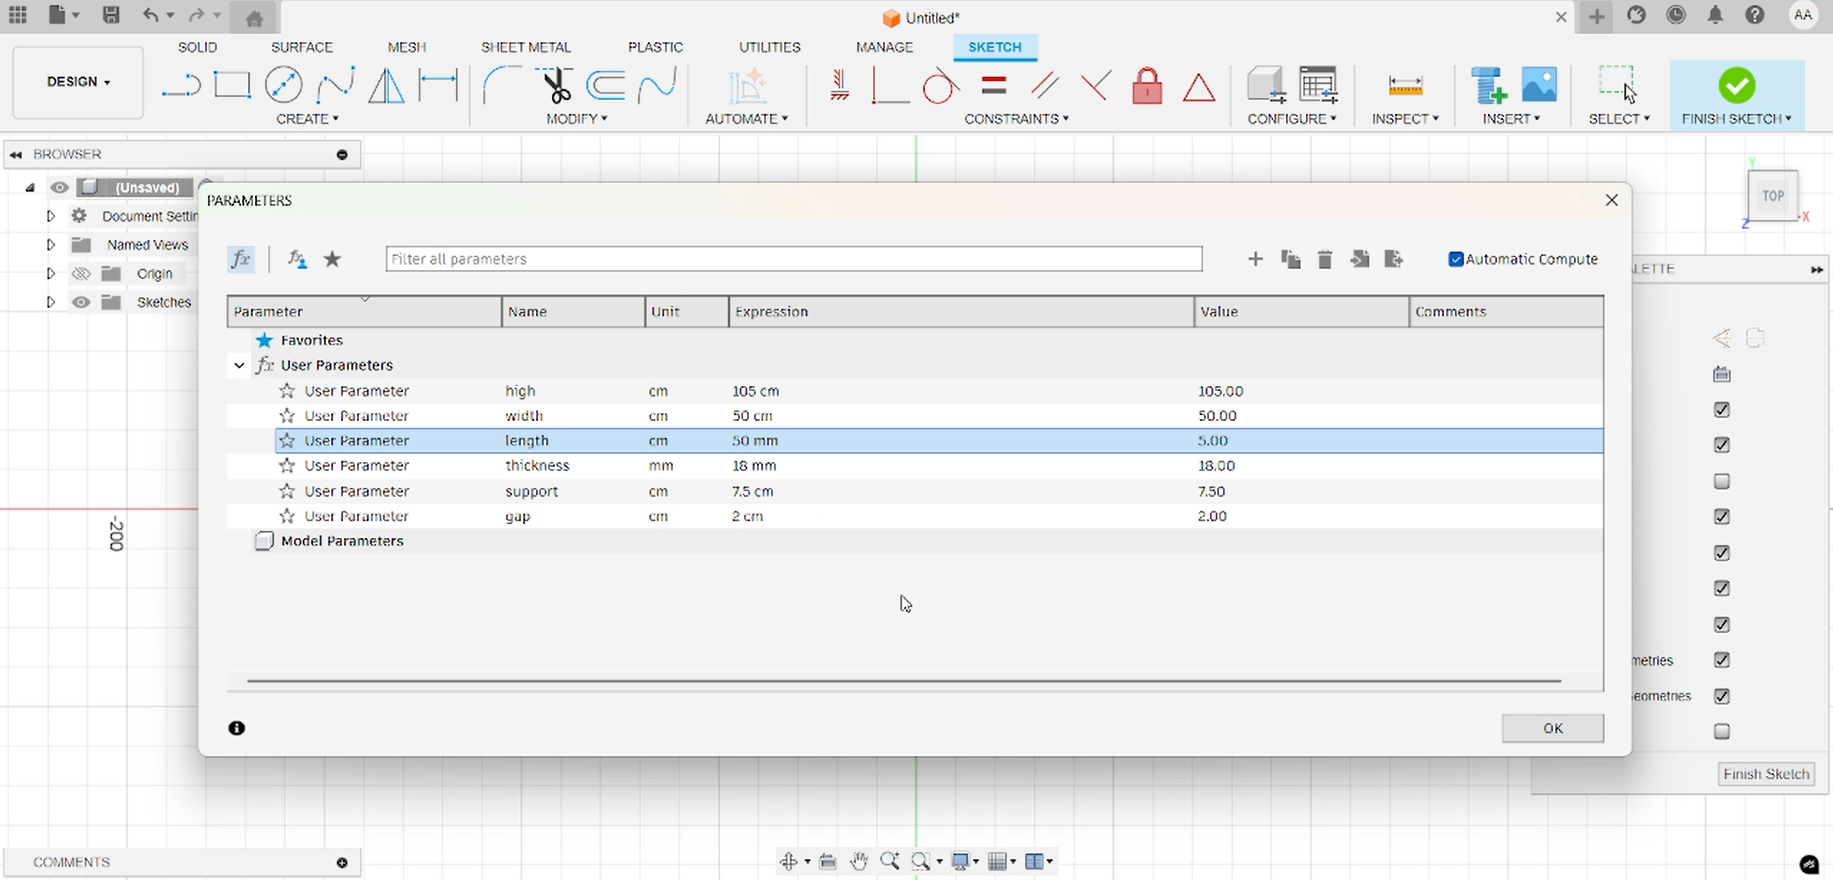The width and height of the screenshot is (1833, 880).
Task: Toggle visibility of Unsaved root component
Action: 60,187
